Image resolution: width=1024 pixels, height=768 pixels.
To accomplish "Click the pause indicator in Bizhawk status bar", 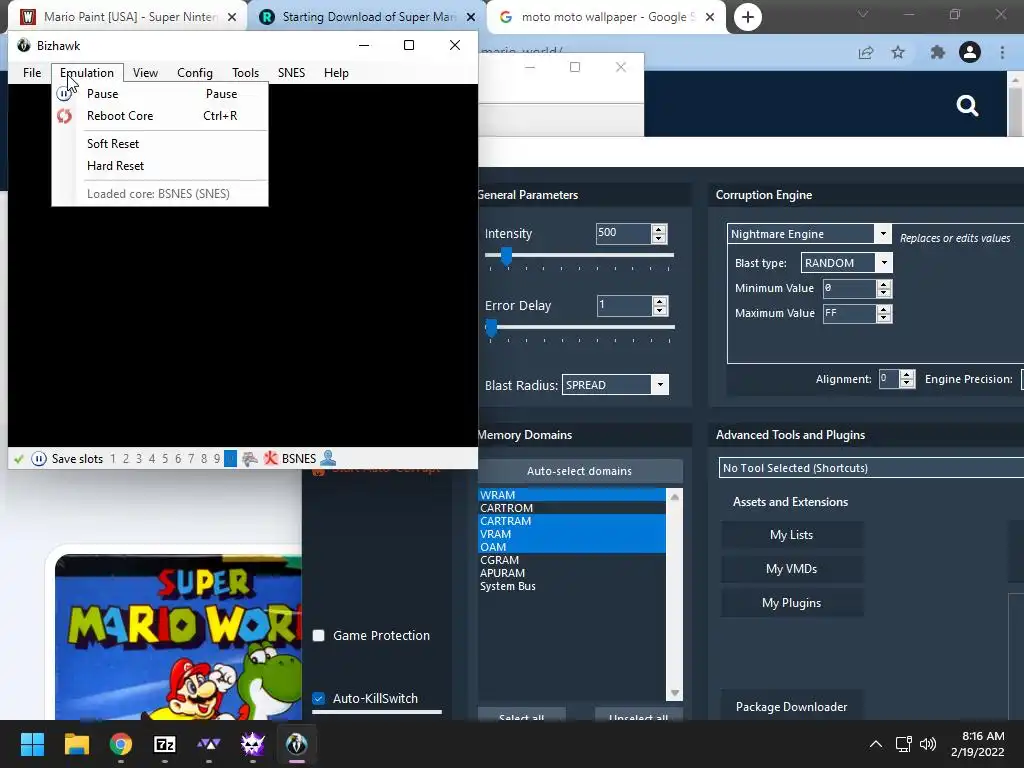I will (x=39, y=459).
